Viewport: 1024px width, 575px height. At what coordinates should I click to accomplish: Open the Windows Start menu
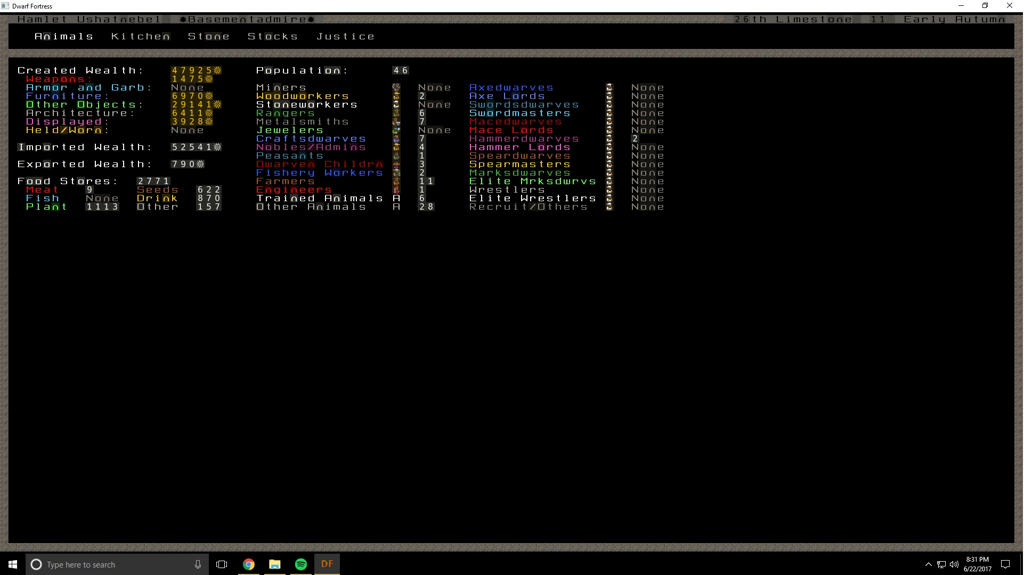pos(12,564)
